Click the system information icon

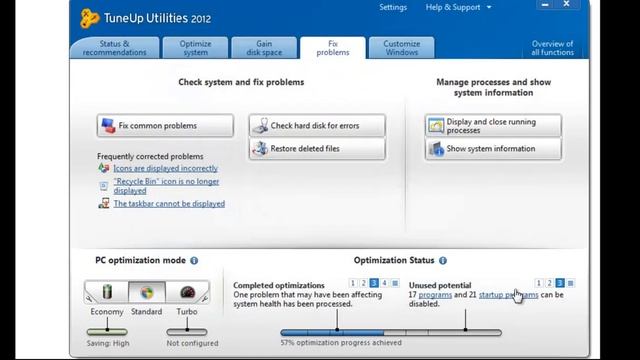pyautogui.click(x=436, y=149)
